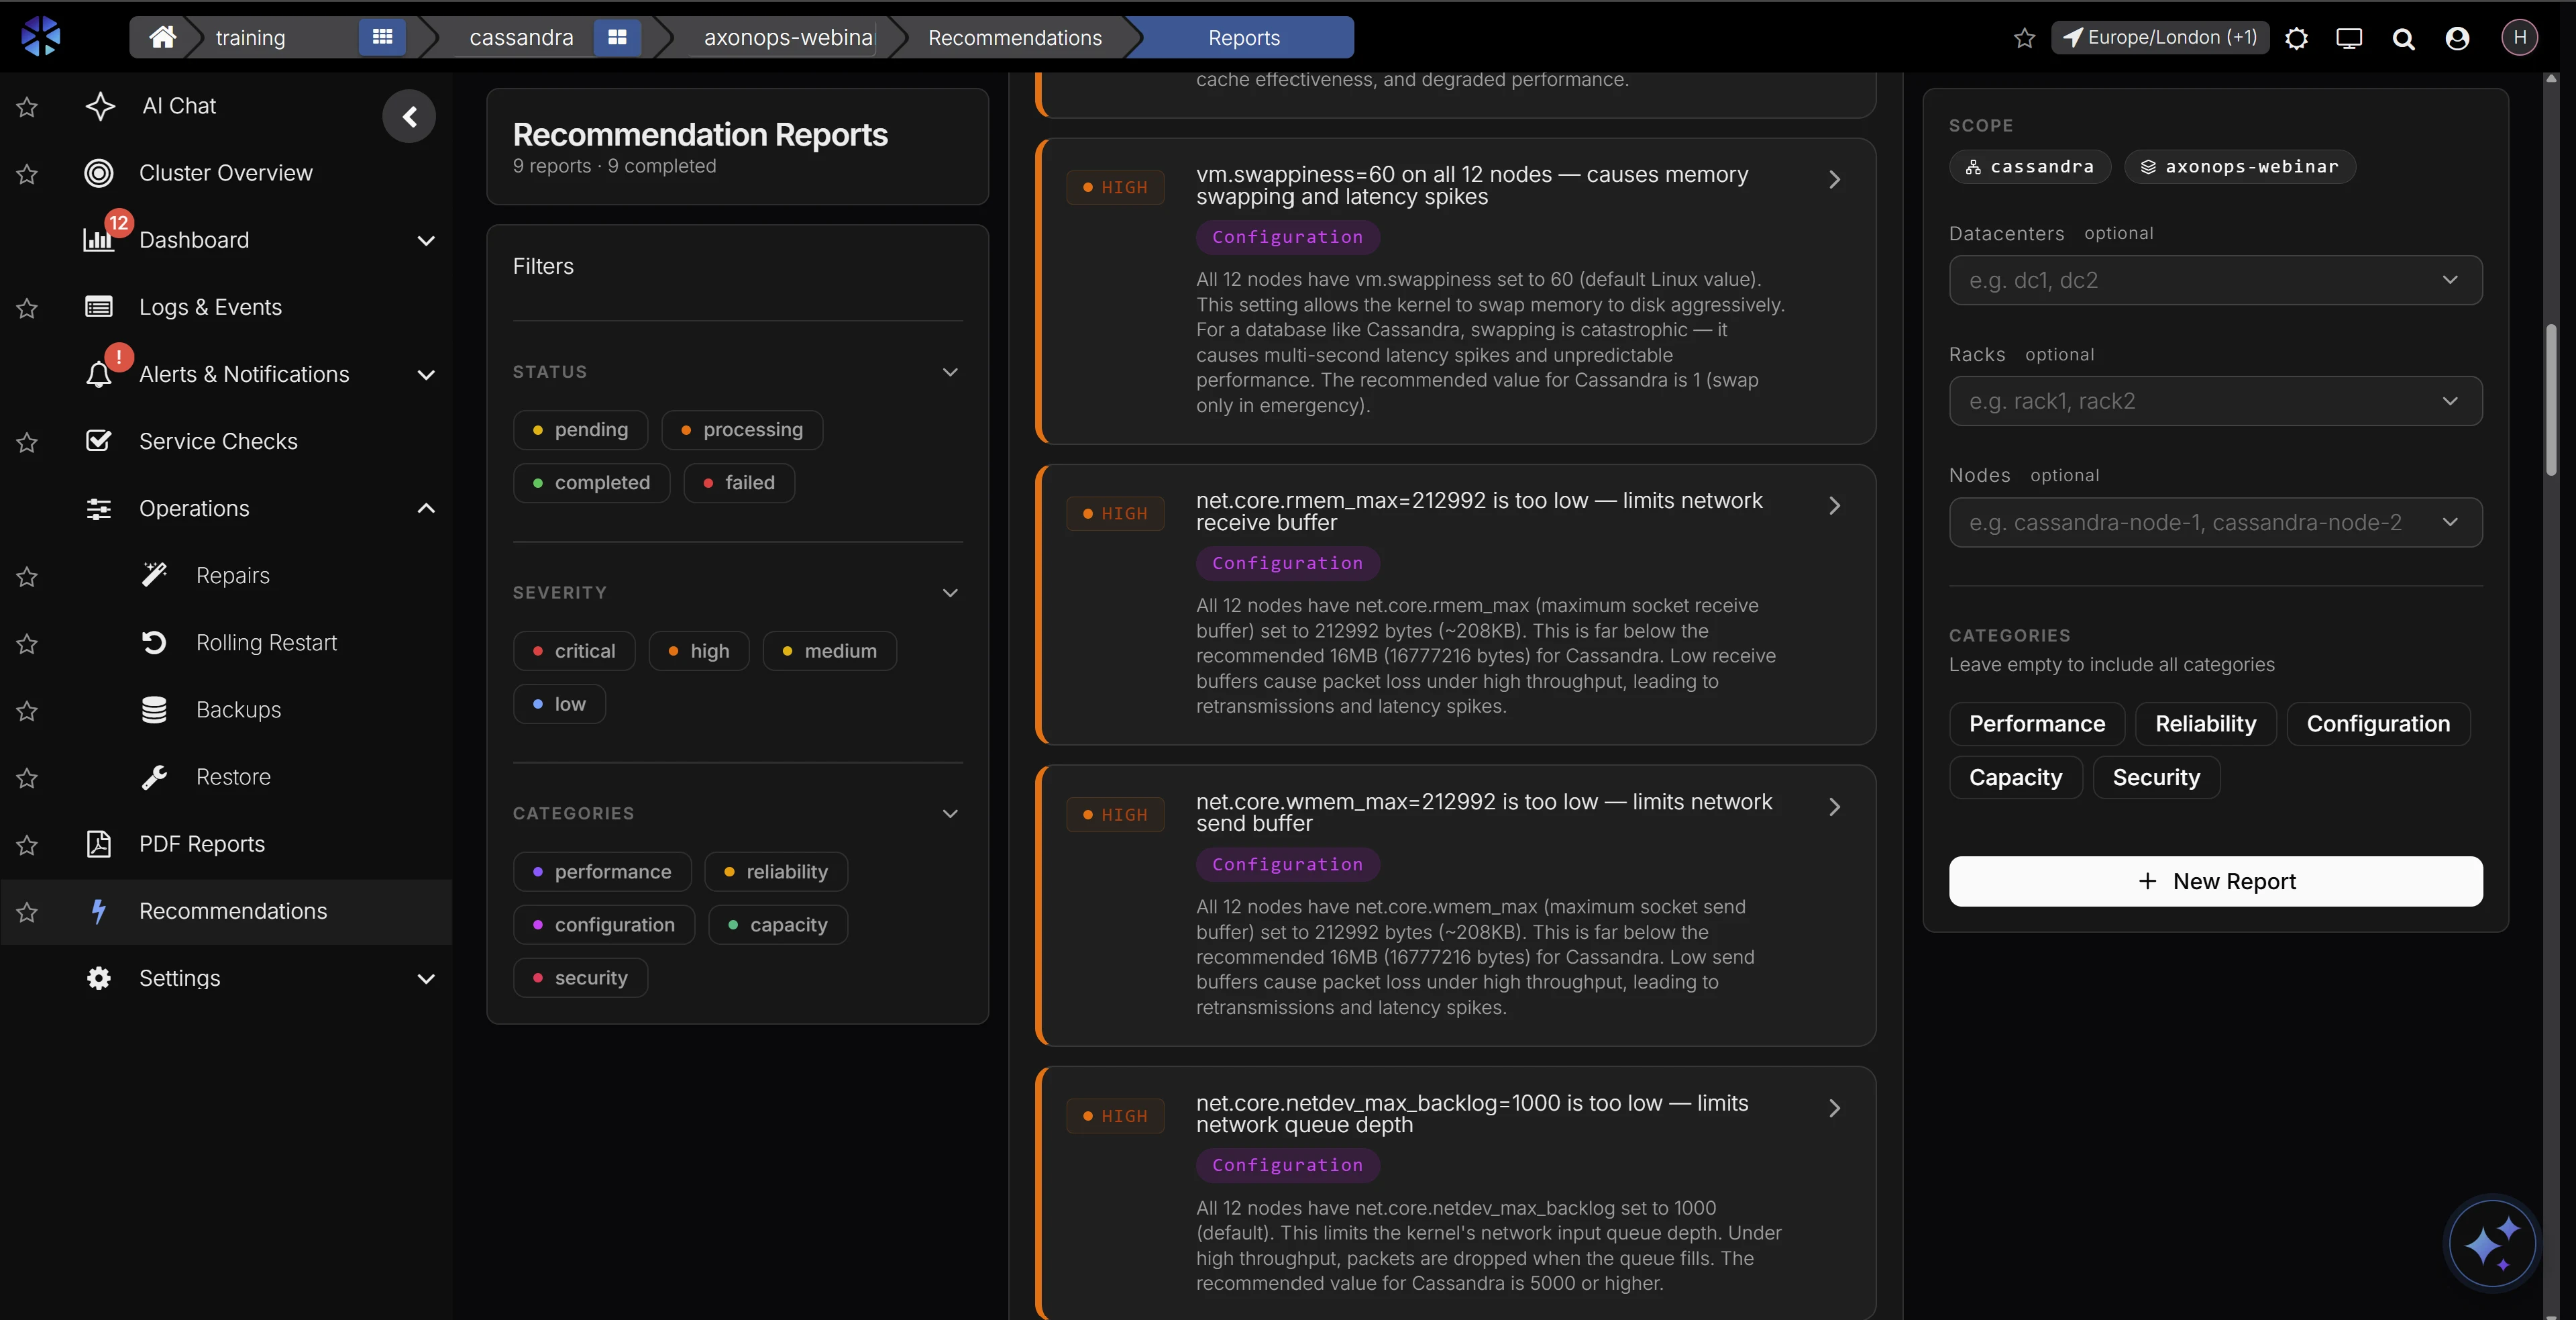This screenshot has height=1320, width=2576.
Task: Expand Alerts & Notifications chevron
Action: click(x=426, y=375)
